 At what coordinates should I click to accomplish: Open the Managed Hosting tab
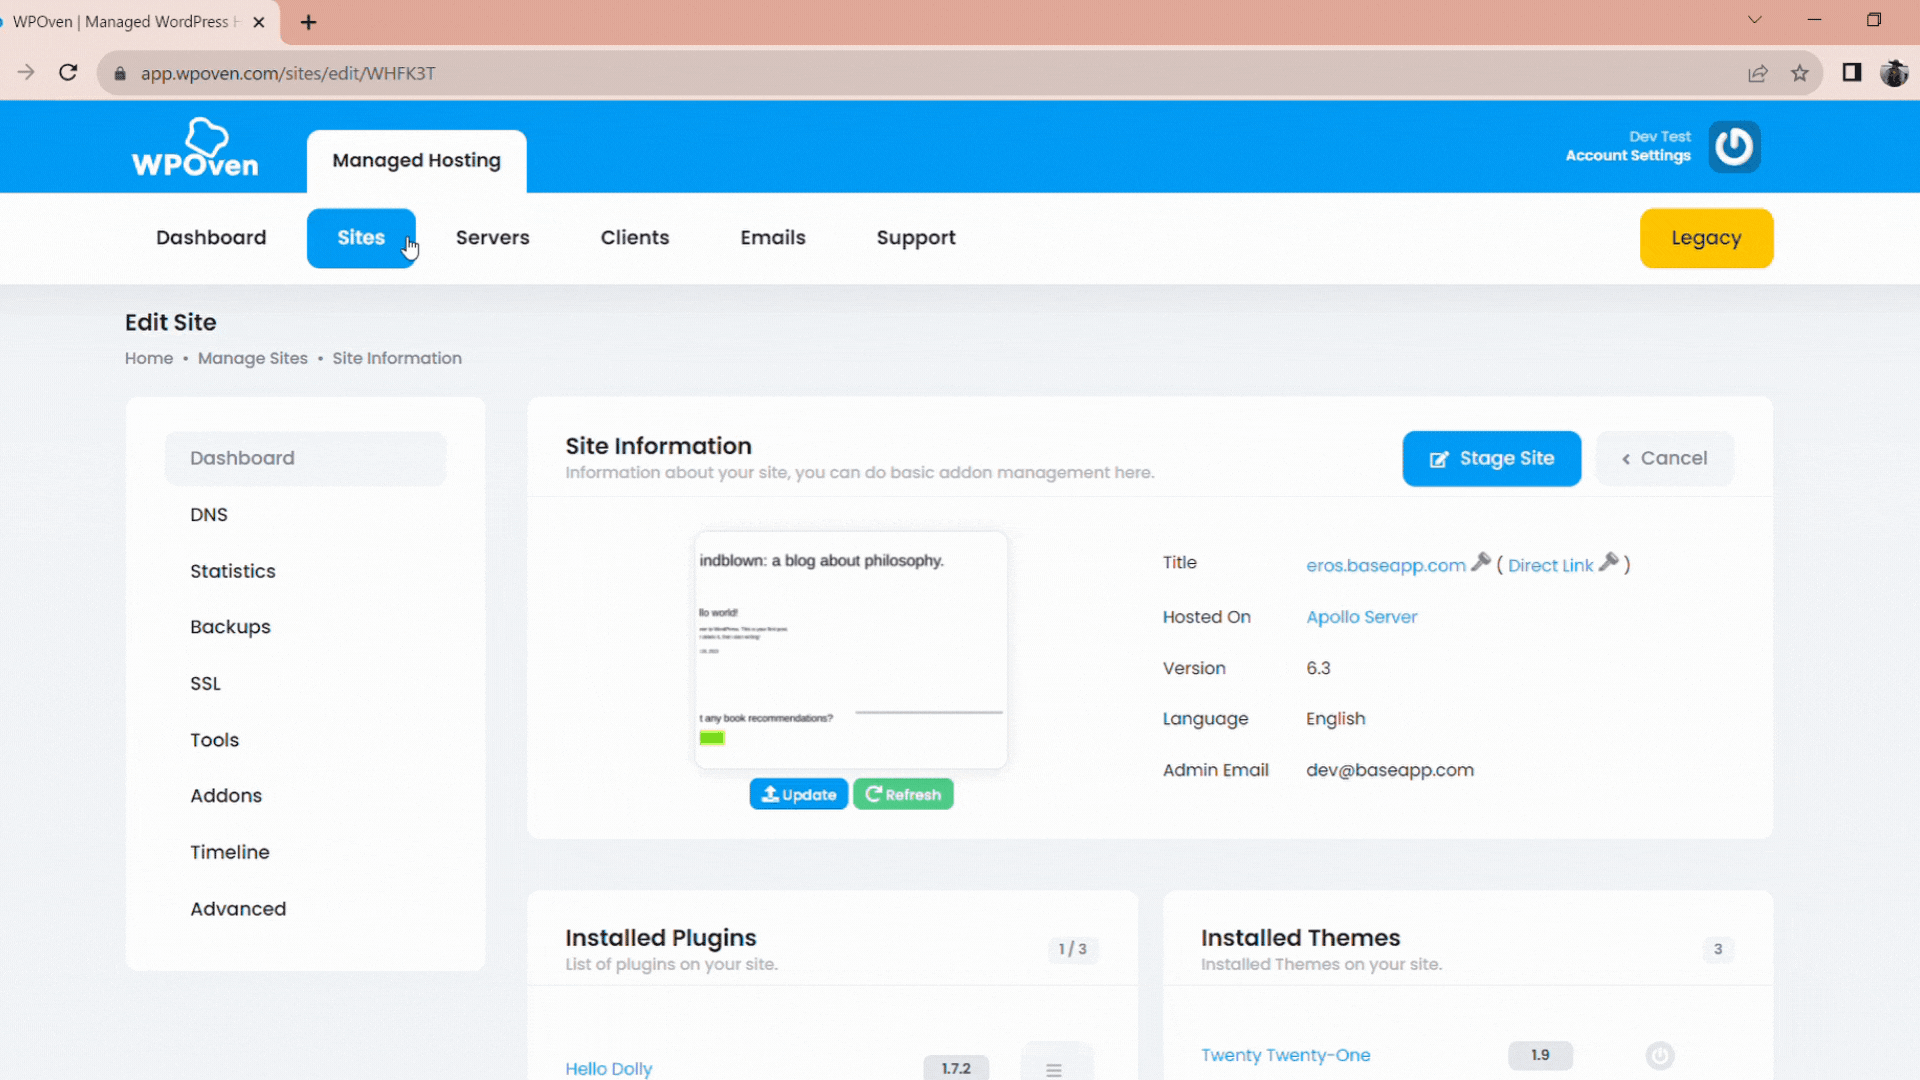coord(417,160)
